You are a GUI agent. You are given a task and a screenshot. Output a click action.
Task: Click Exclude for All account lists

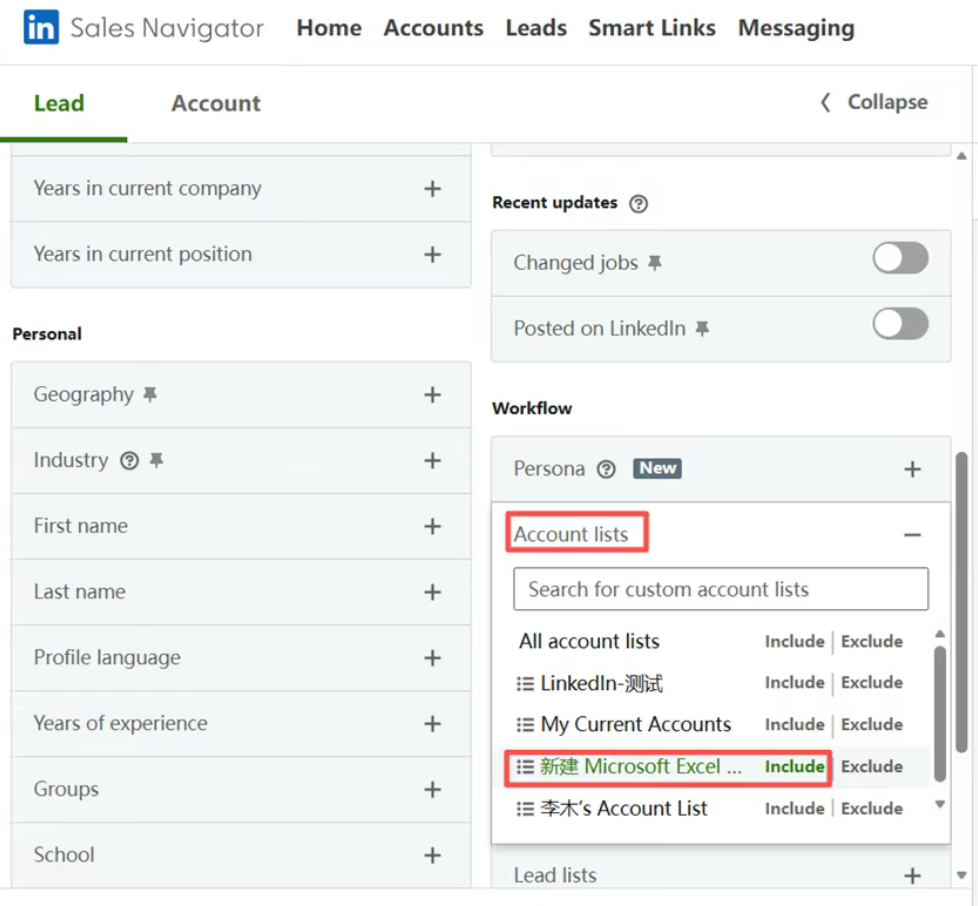871,642
